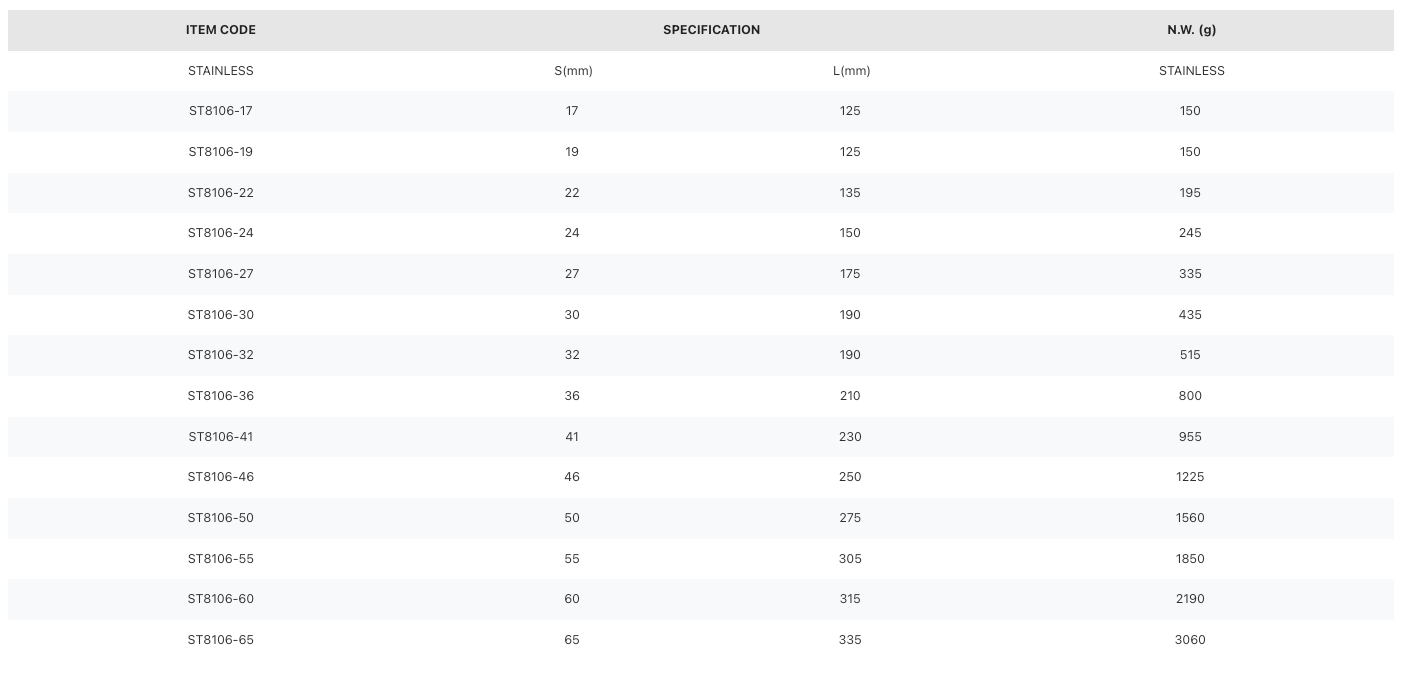This screenshot has width=1409, height=676.
Task: Click the S(mm) sub-header
Action: click(573, 71)
